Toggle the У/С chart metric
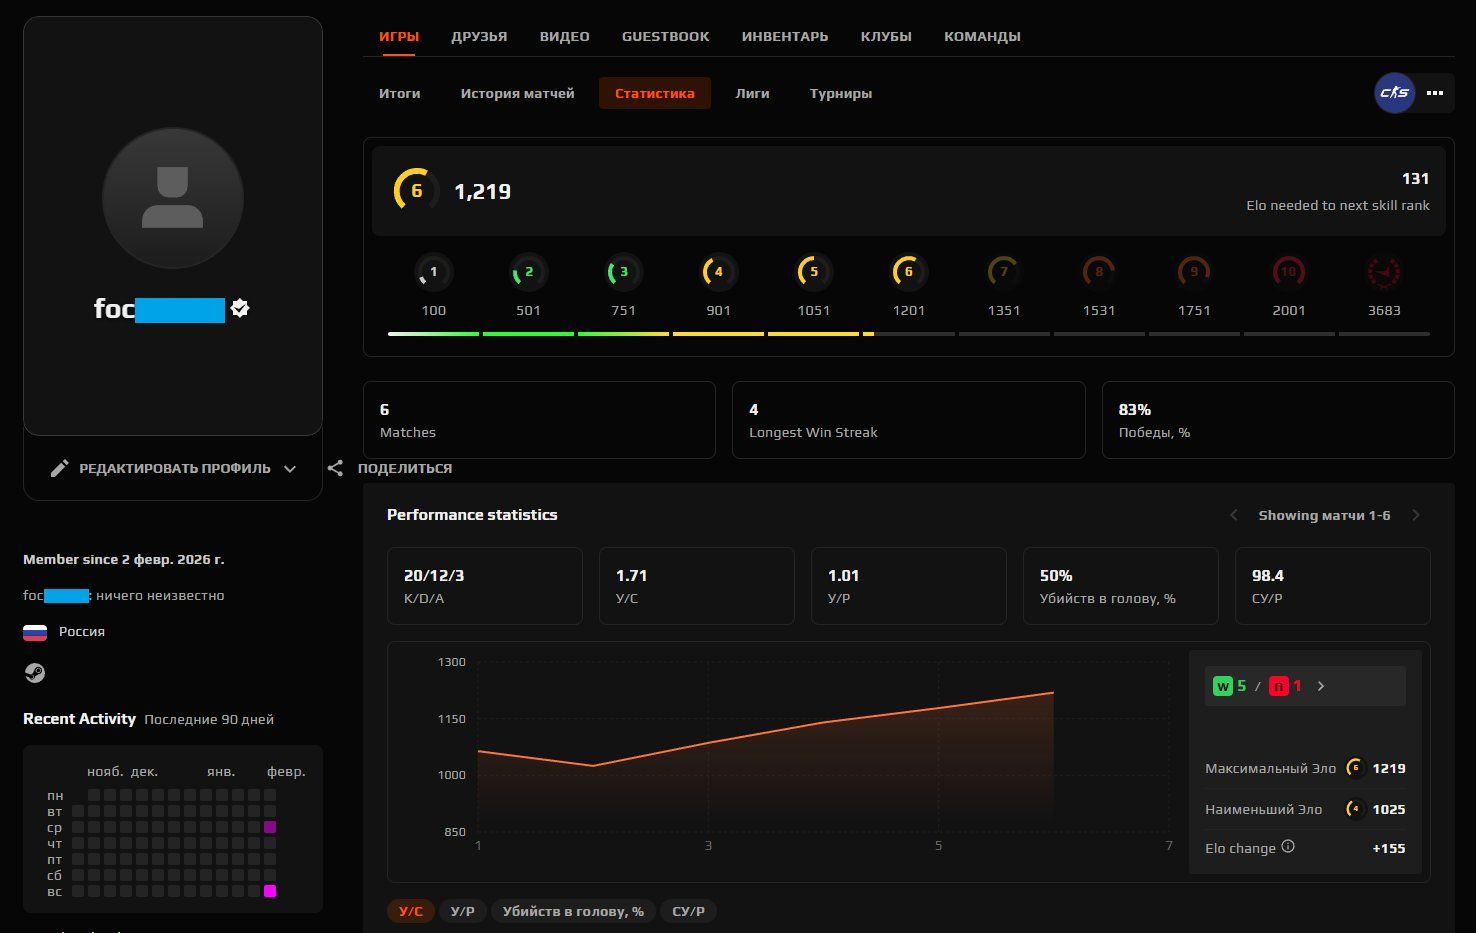 click(411, 911)
